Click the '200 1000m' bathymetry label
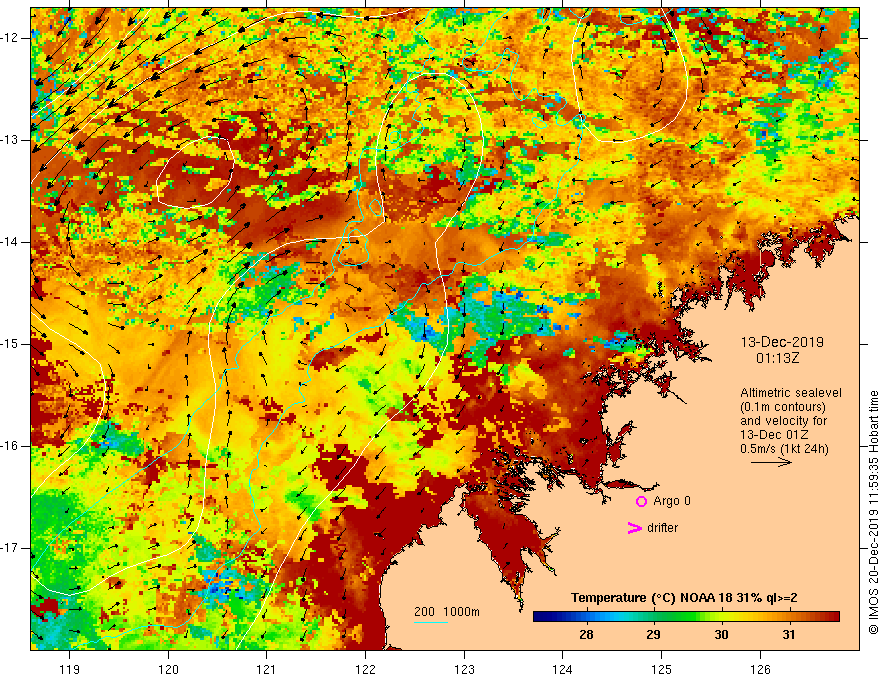 tap(447, 612)
